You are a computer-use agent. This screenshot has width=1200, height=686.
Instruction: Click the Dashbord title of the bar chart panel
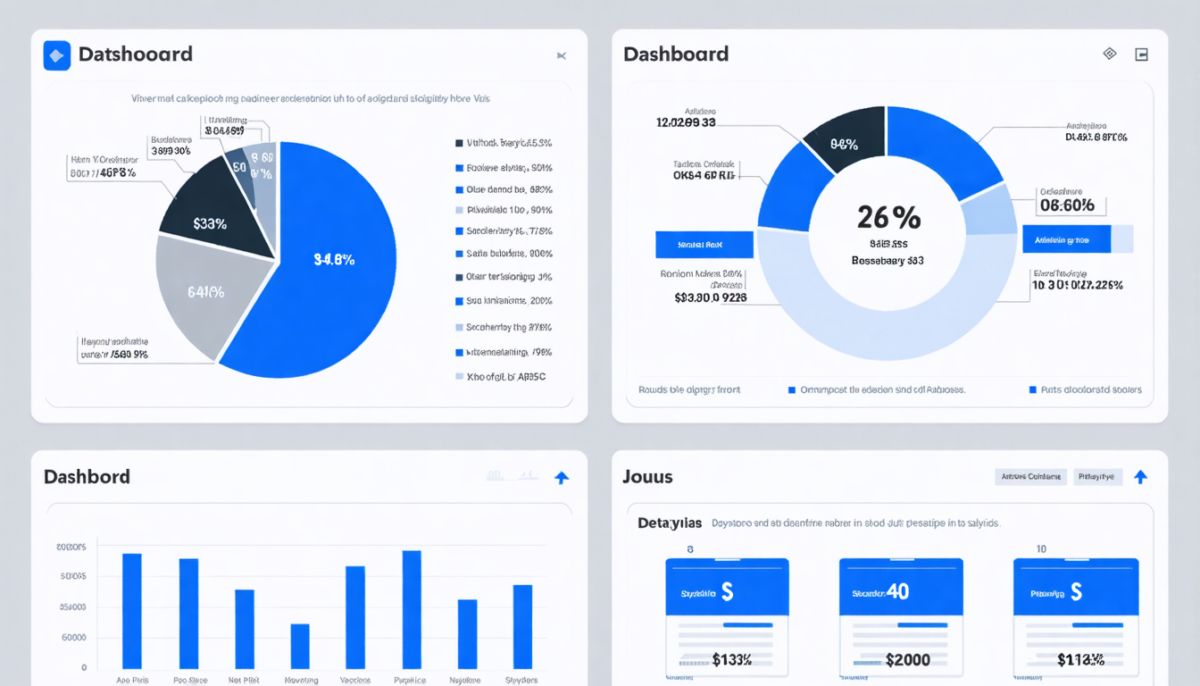(87, 477)
